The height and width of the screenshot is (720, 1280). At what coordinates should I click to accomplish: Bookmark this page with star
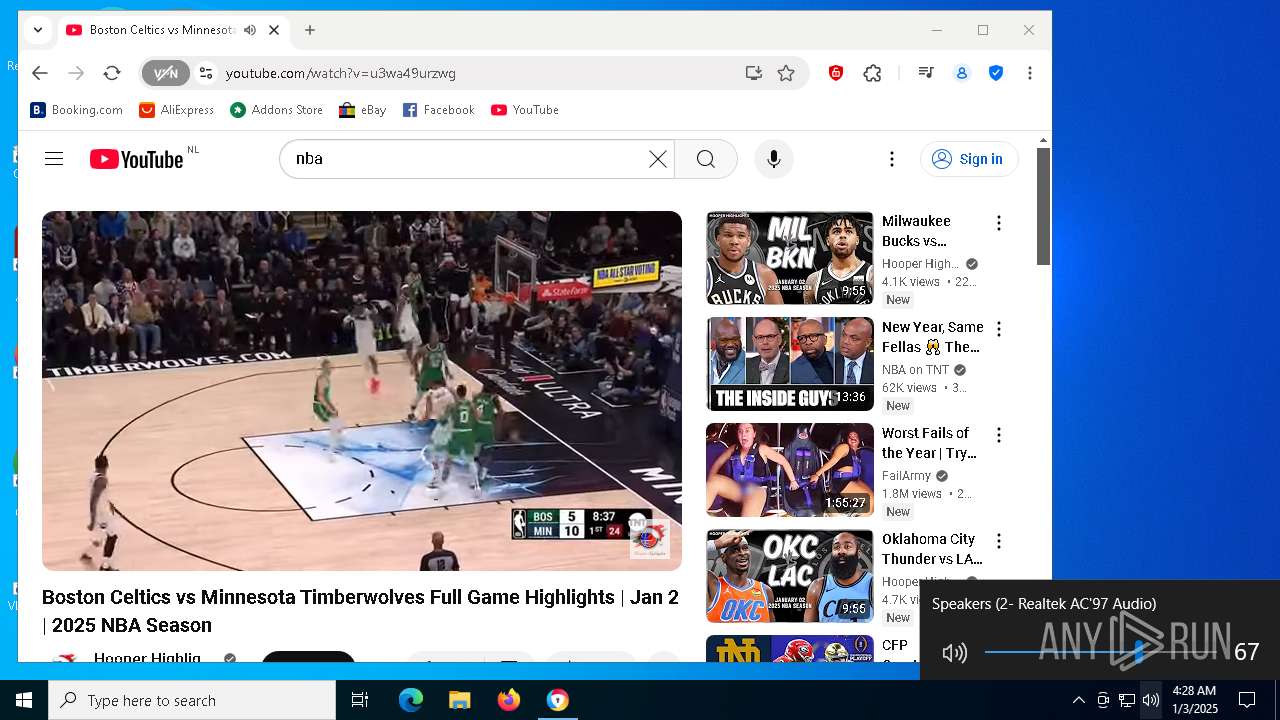click(786, 73)
